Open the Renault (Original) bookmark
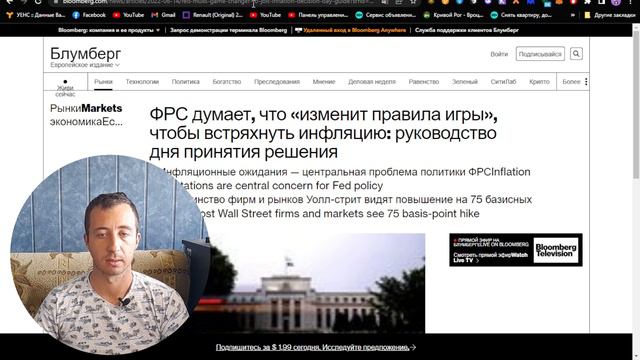 pos(213,15)
